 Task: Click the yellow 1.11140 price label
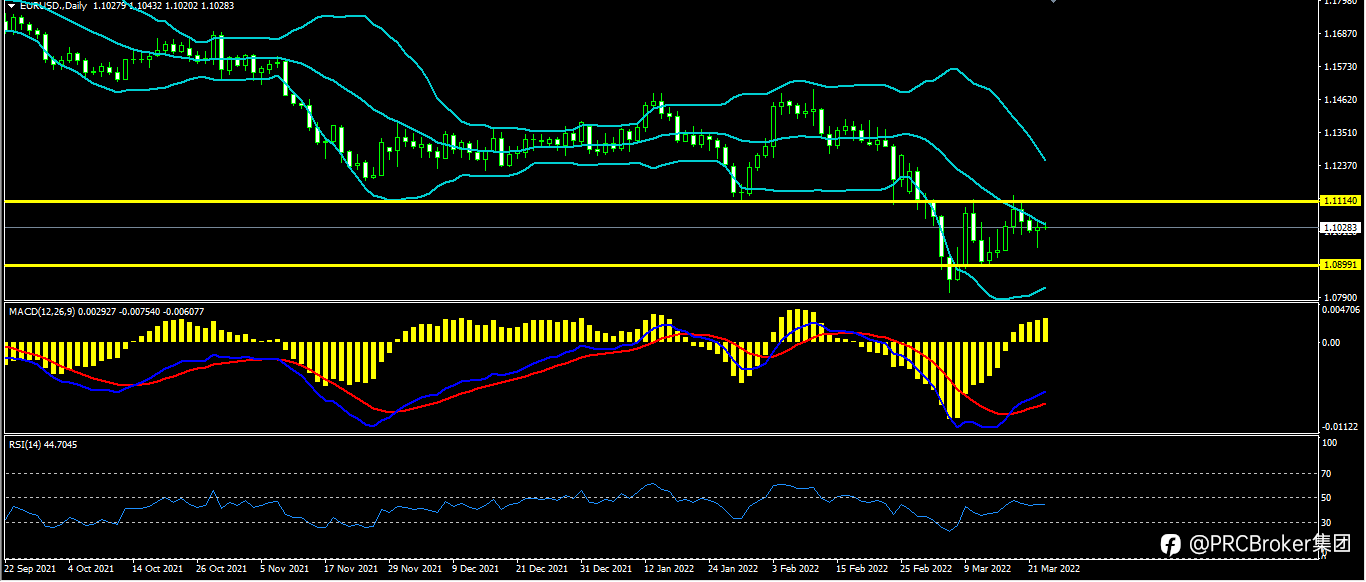(x=1340, y=201)
